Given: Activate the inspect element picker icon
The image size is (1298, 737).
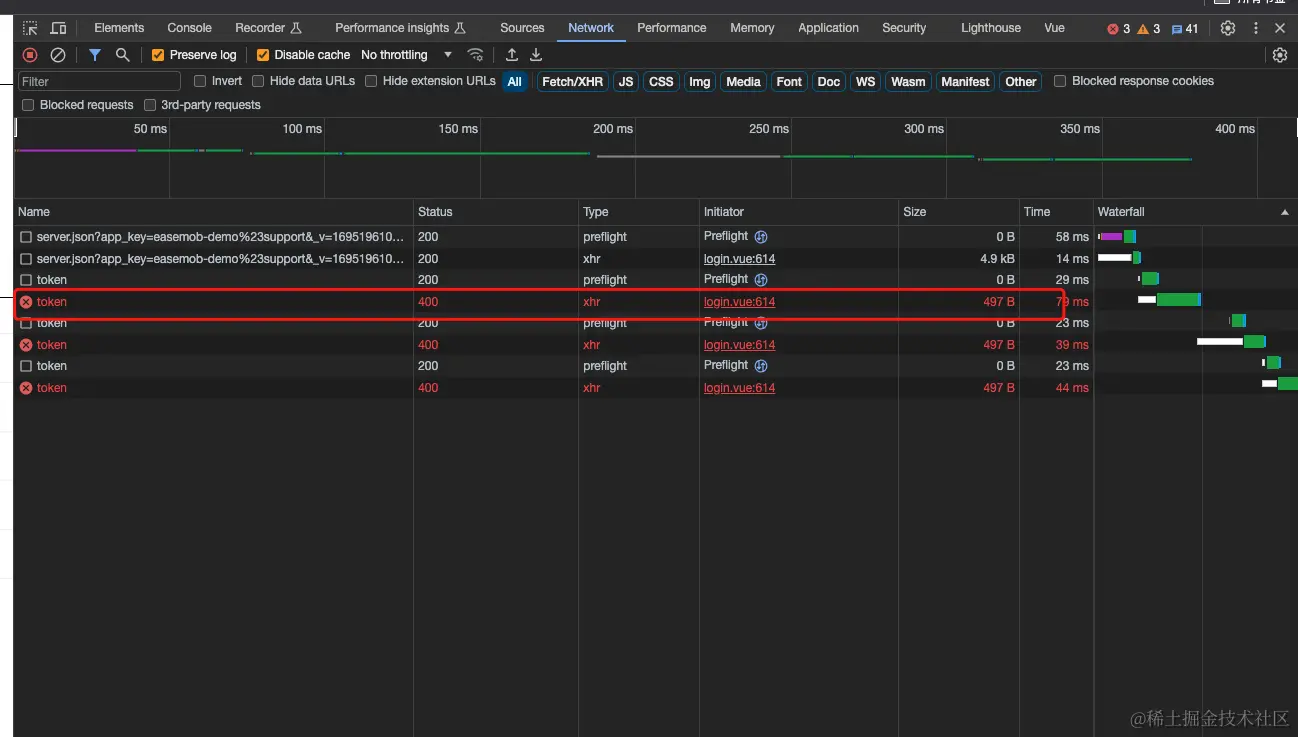Looking at the screenshot, I should coord(30,28).
